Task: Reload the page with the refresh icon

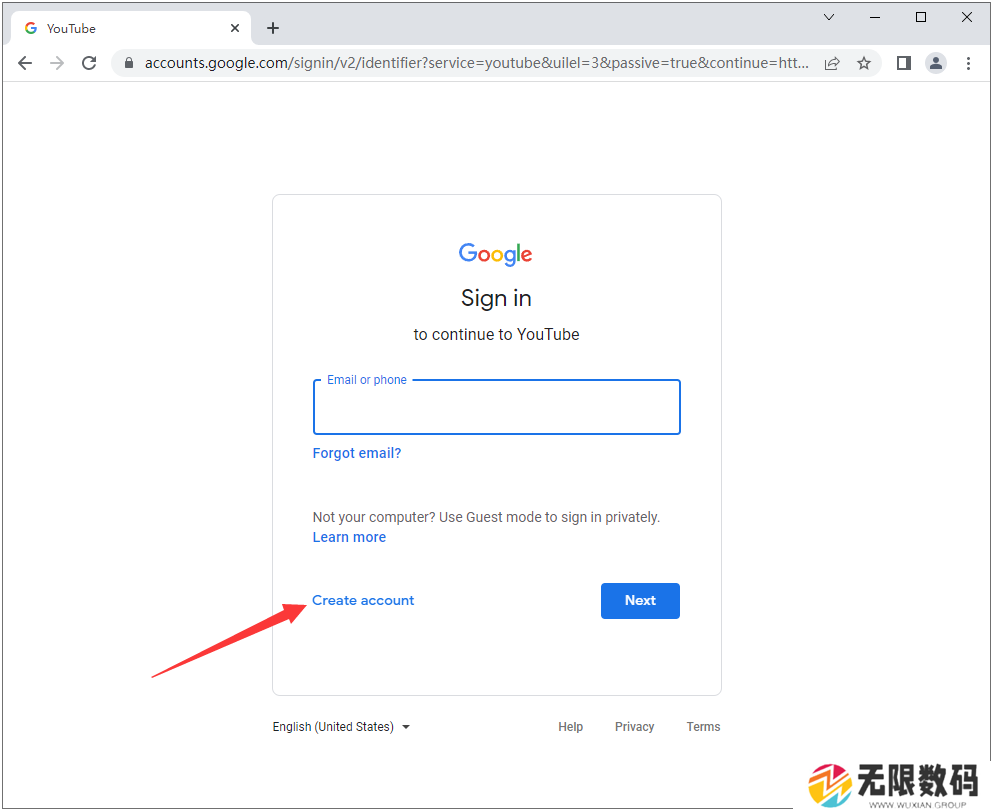Action: [89, 63]
